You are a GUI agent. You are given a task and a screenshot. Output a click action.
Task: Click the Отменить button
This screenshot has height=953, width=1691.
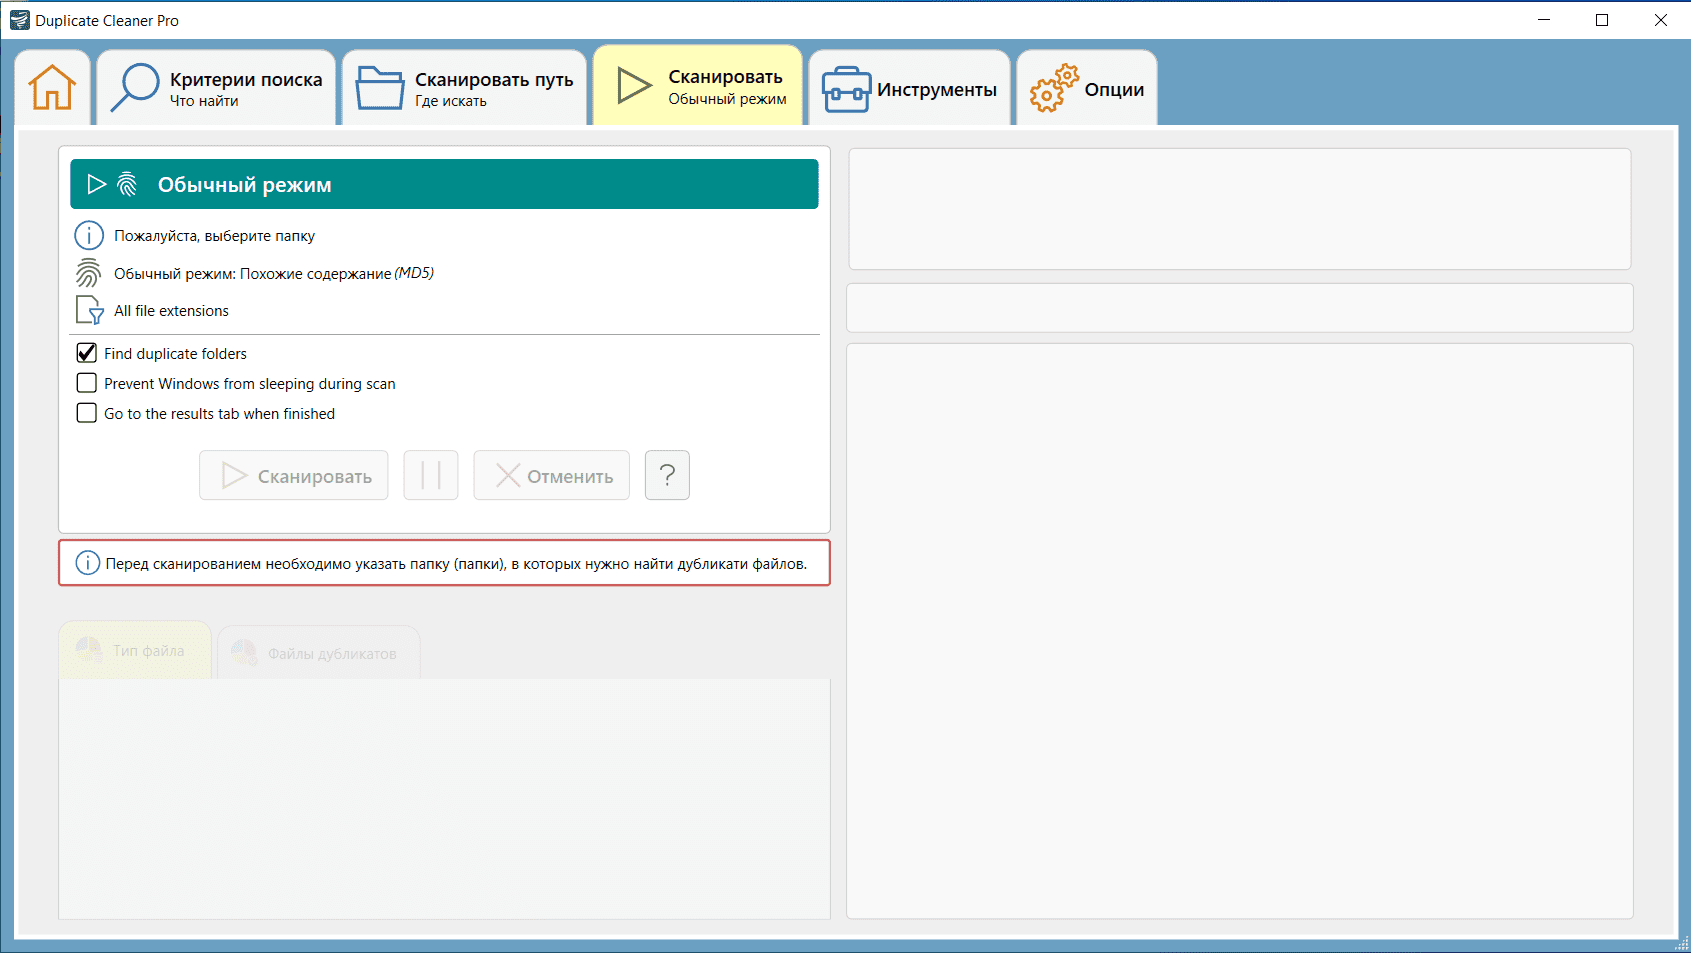pos(552,475)
